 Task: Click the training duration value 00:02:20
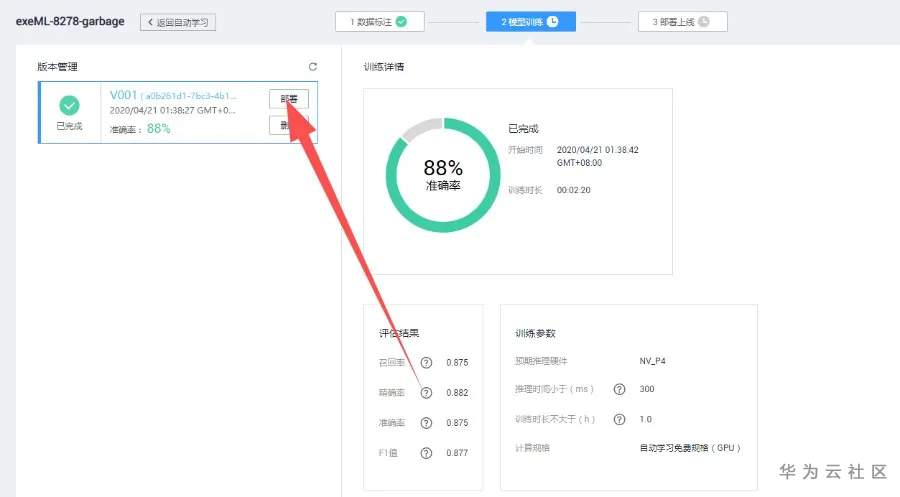573,190
